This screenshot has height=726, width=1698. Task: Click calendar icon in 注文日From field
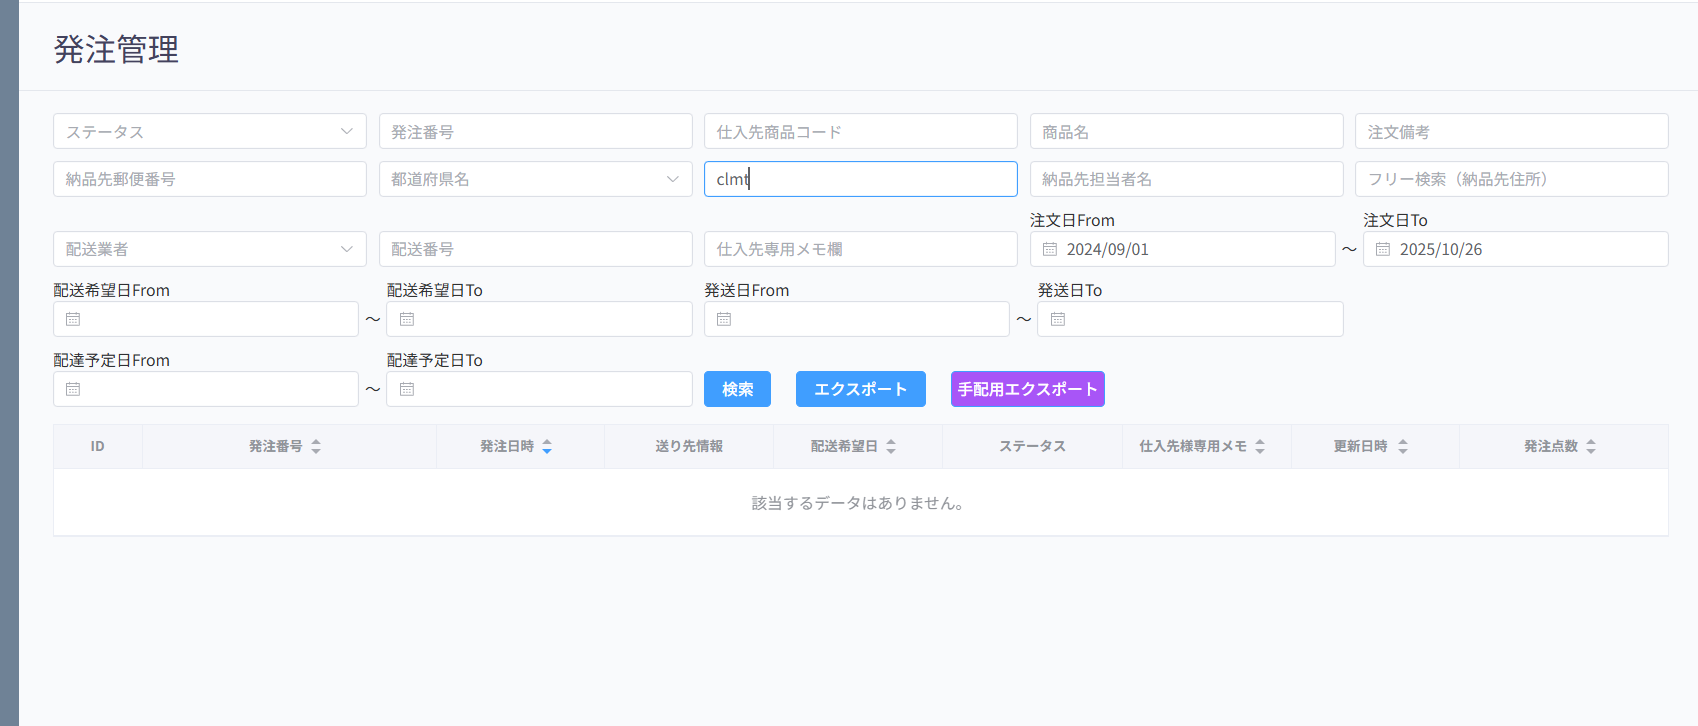(x=1050, y=249)
